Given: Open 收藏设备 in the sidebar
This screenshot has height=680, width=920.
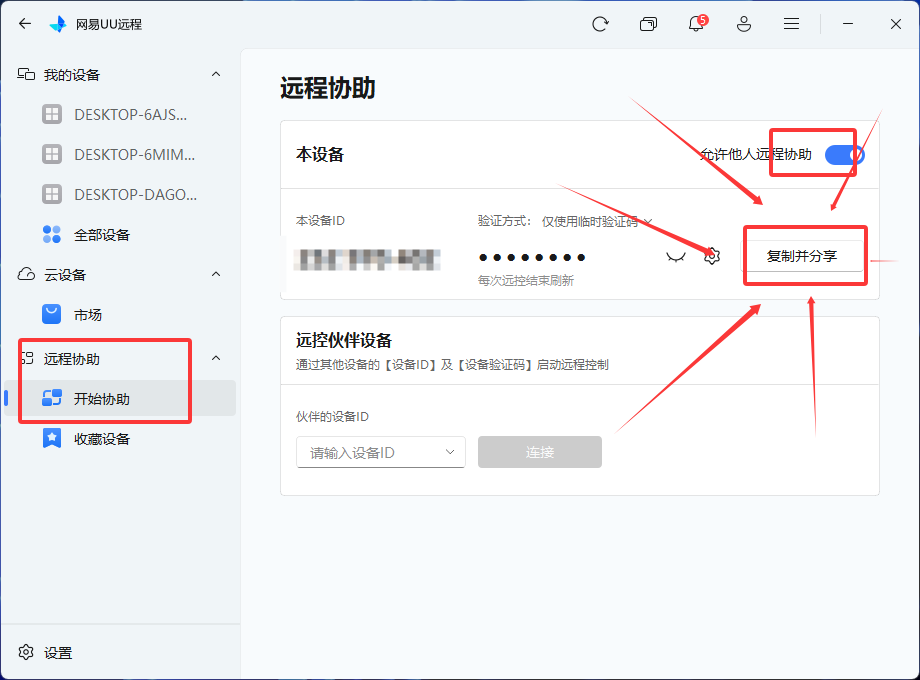Looking at the screenshot, I should pyautogui.click(x=101, y=439).
